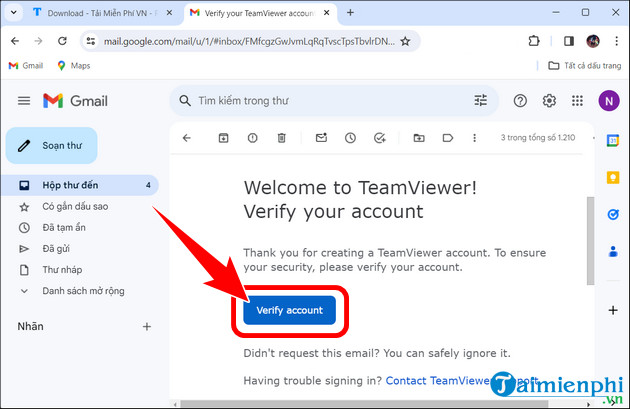Toggle the Gmail main menu hamburger

(24, 101)
